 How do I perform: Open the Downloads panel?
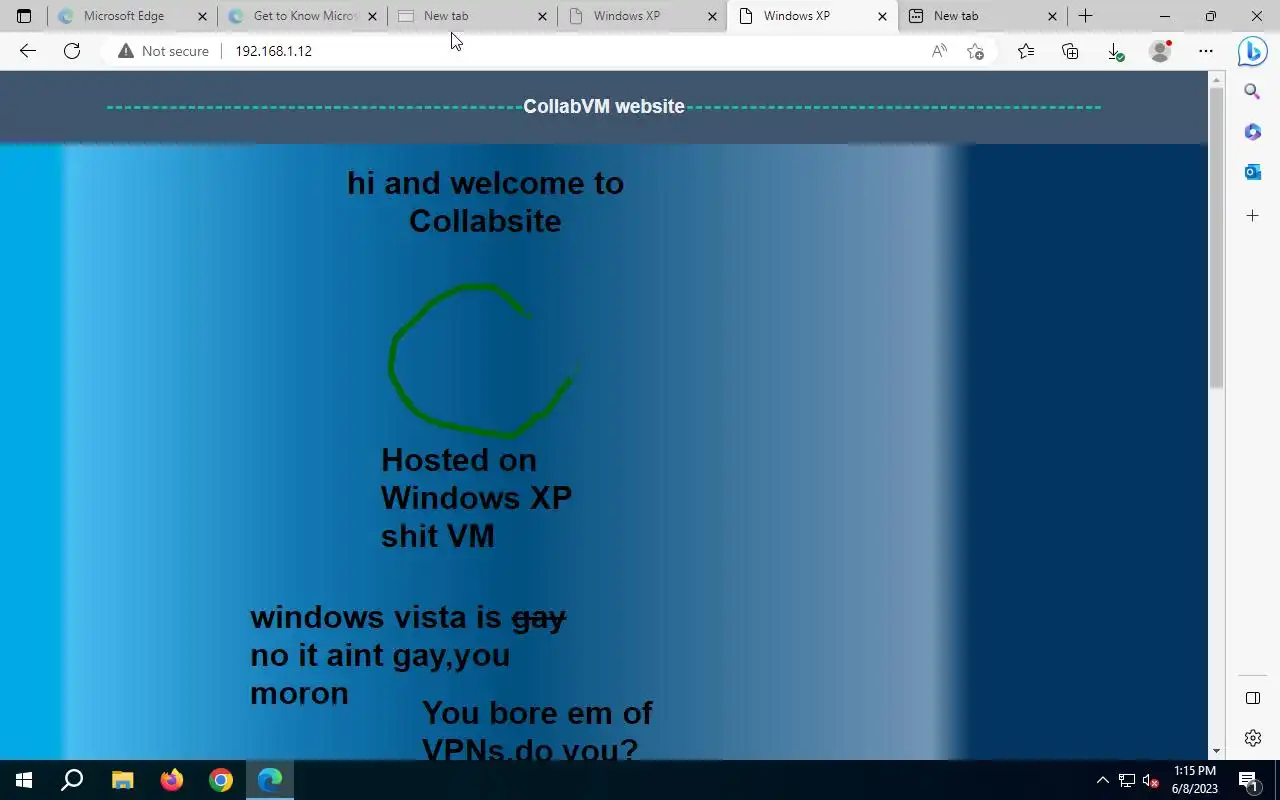[1115, 51]
